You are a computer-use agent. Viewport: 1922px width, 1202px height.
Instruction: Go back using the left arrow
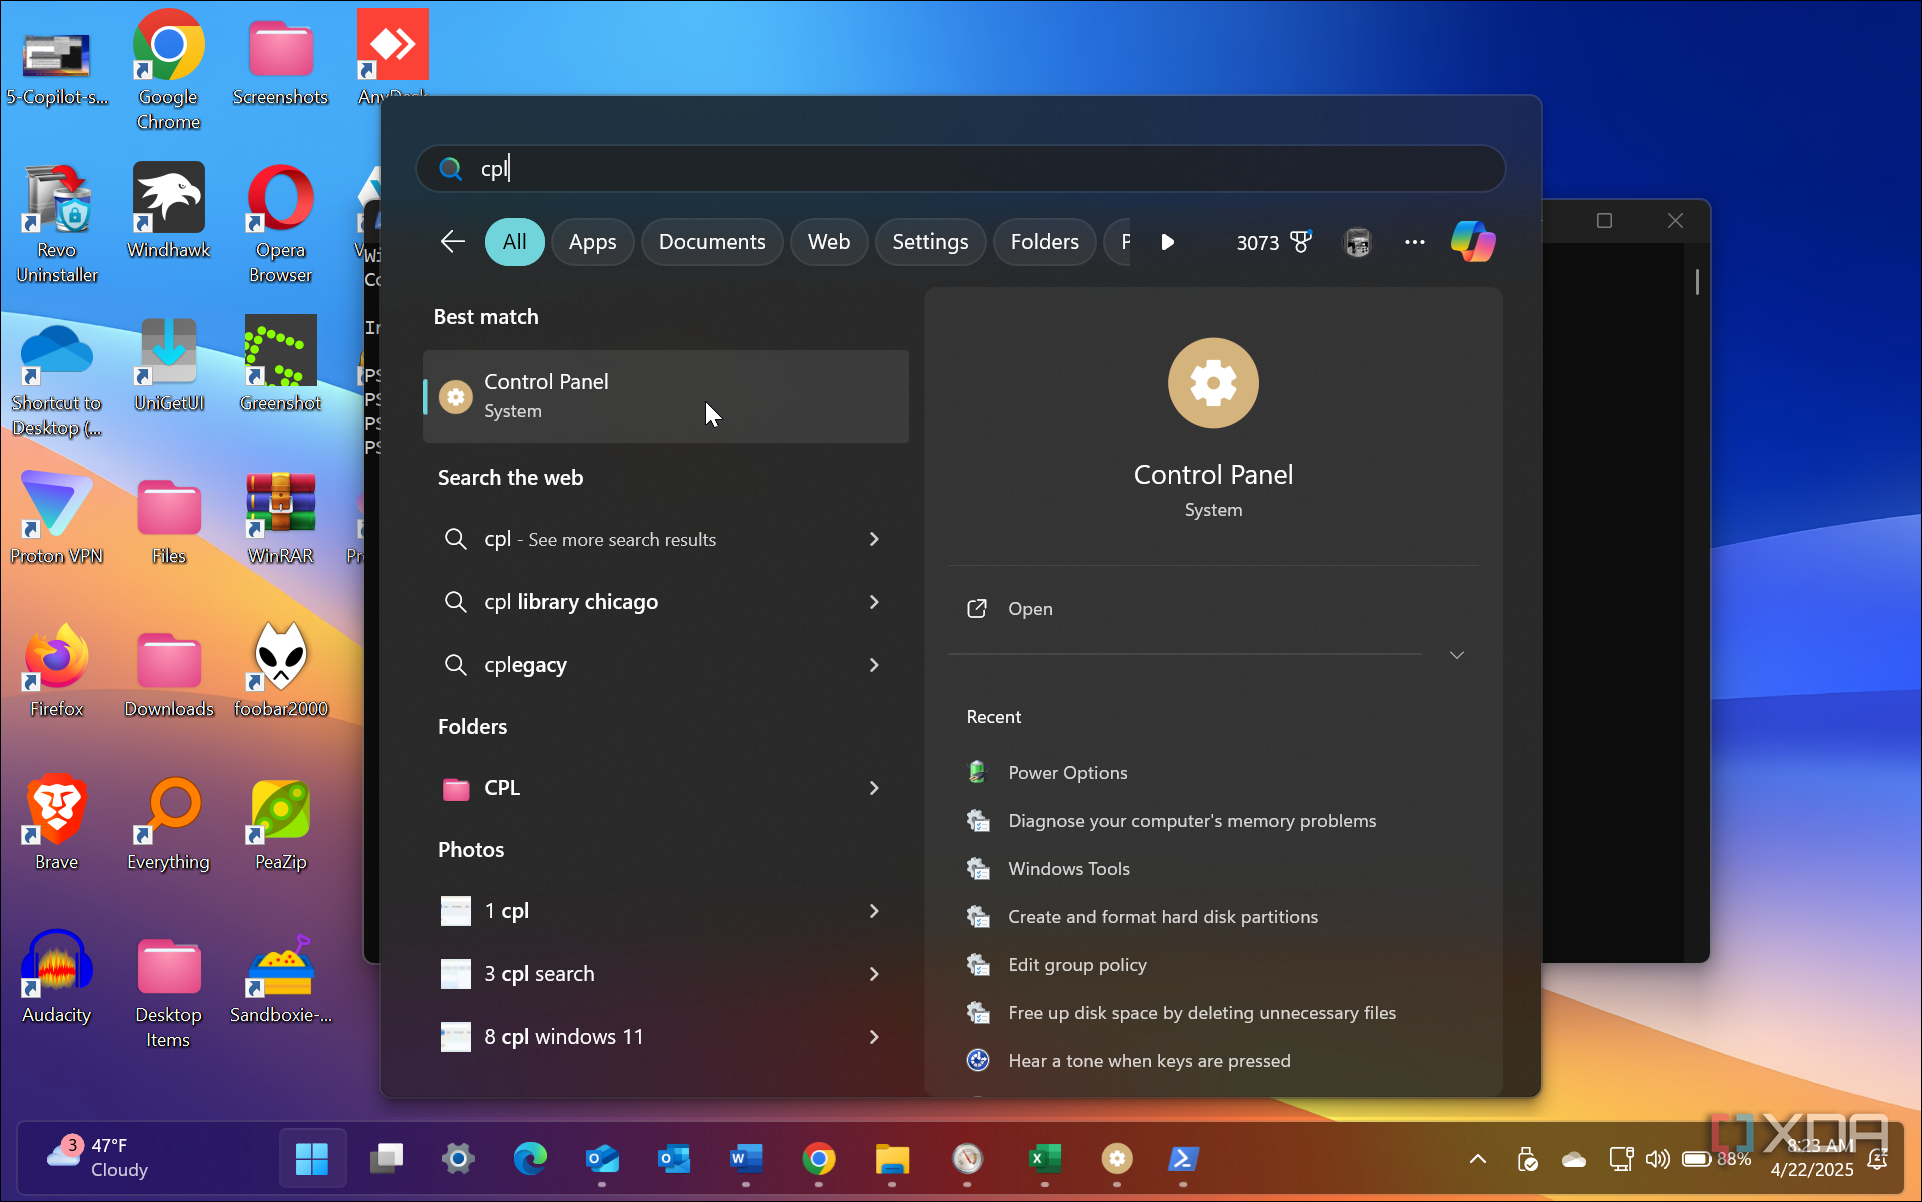(x=453, y=242)
